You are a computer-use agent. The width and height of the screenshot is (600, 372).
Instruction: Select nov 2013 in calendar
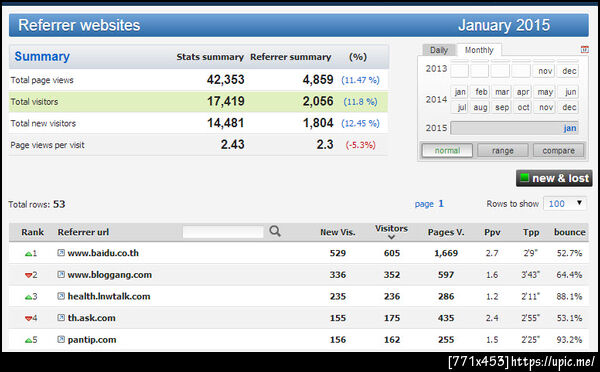pyautogui.click(x=544, y=71)
